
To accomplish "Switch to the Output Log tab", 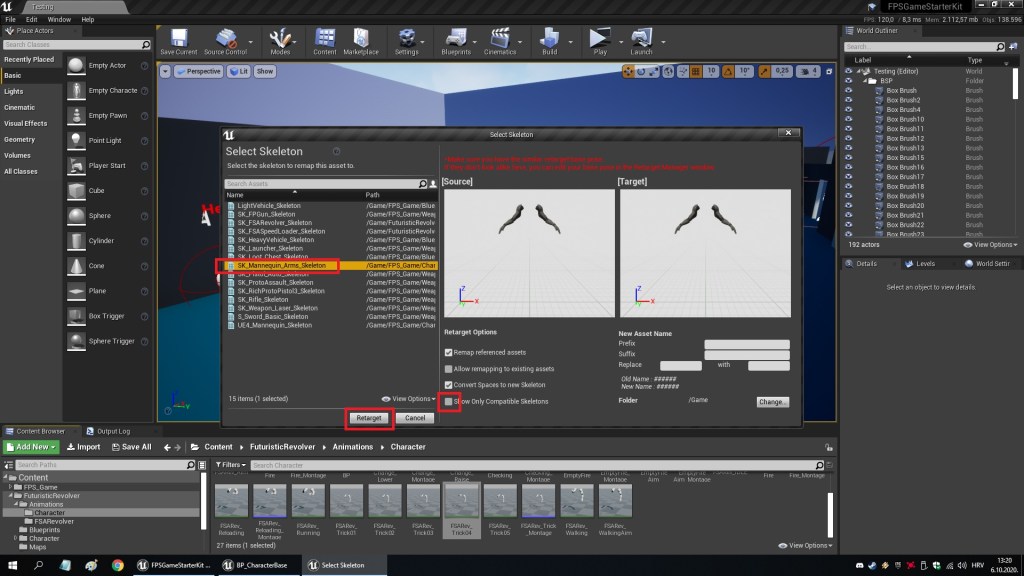I will pos(112,431).
